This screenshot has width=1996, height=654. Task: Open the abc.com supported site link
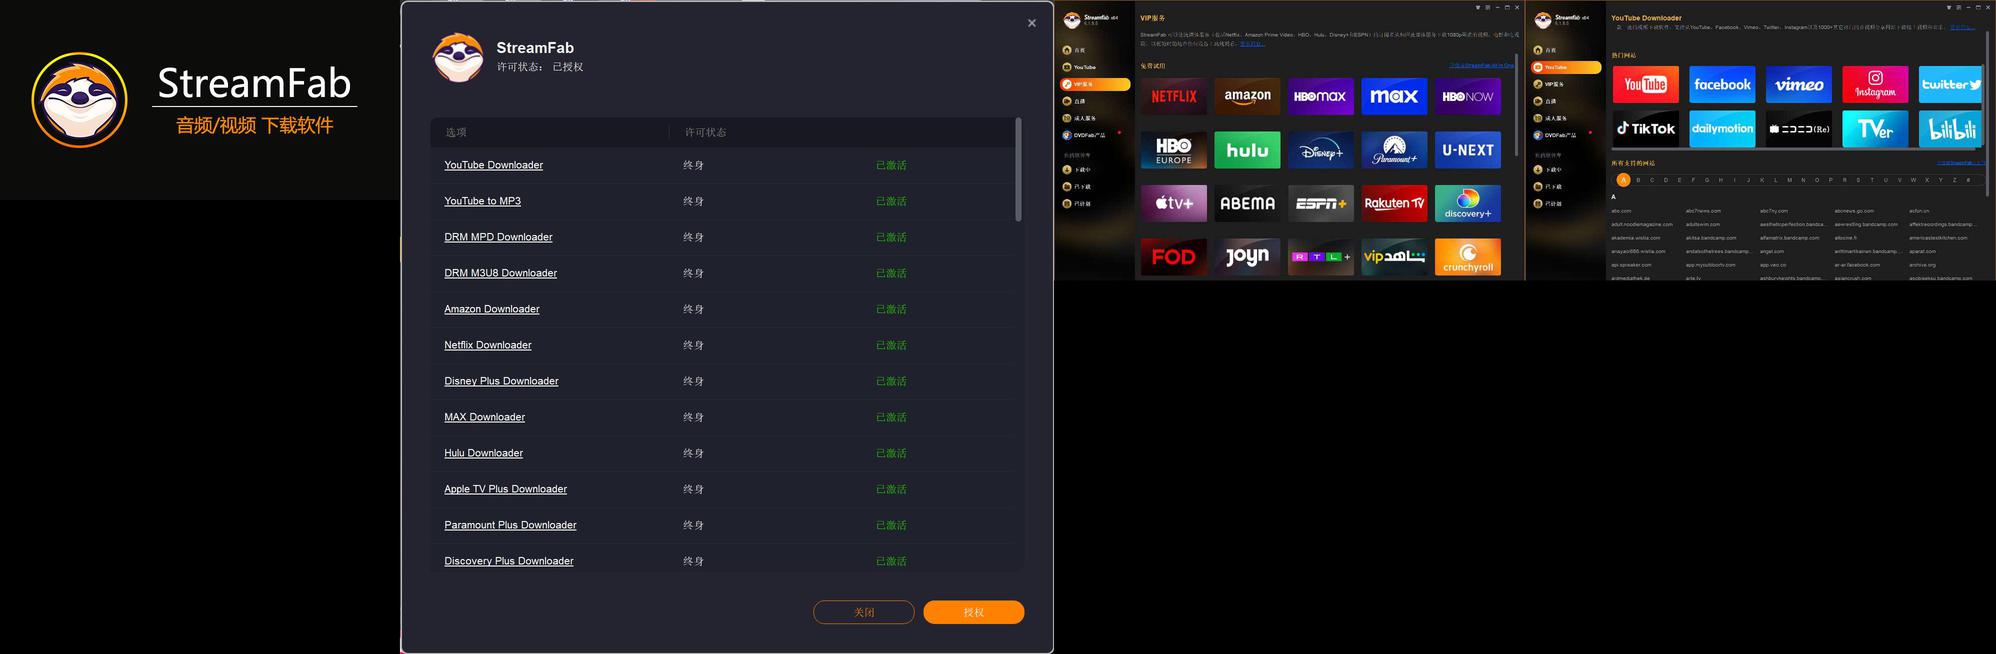coord(1621,211)
